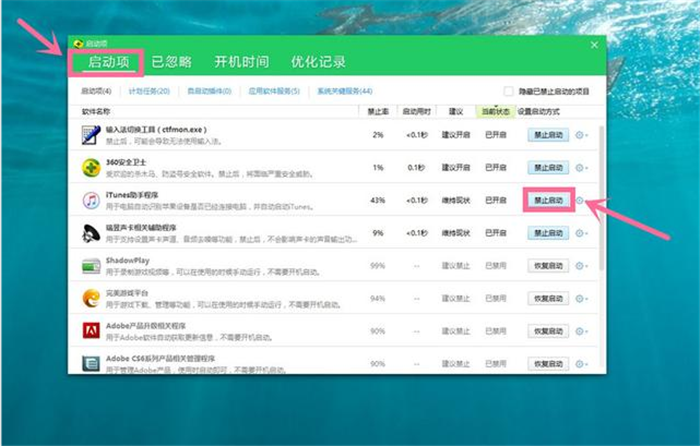Viewport: 700px width, 446px height.
Task: Click the 完美游戏平台 orange icon
Action: (91, 298)
